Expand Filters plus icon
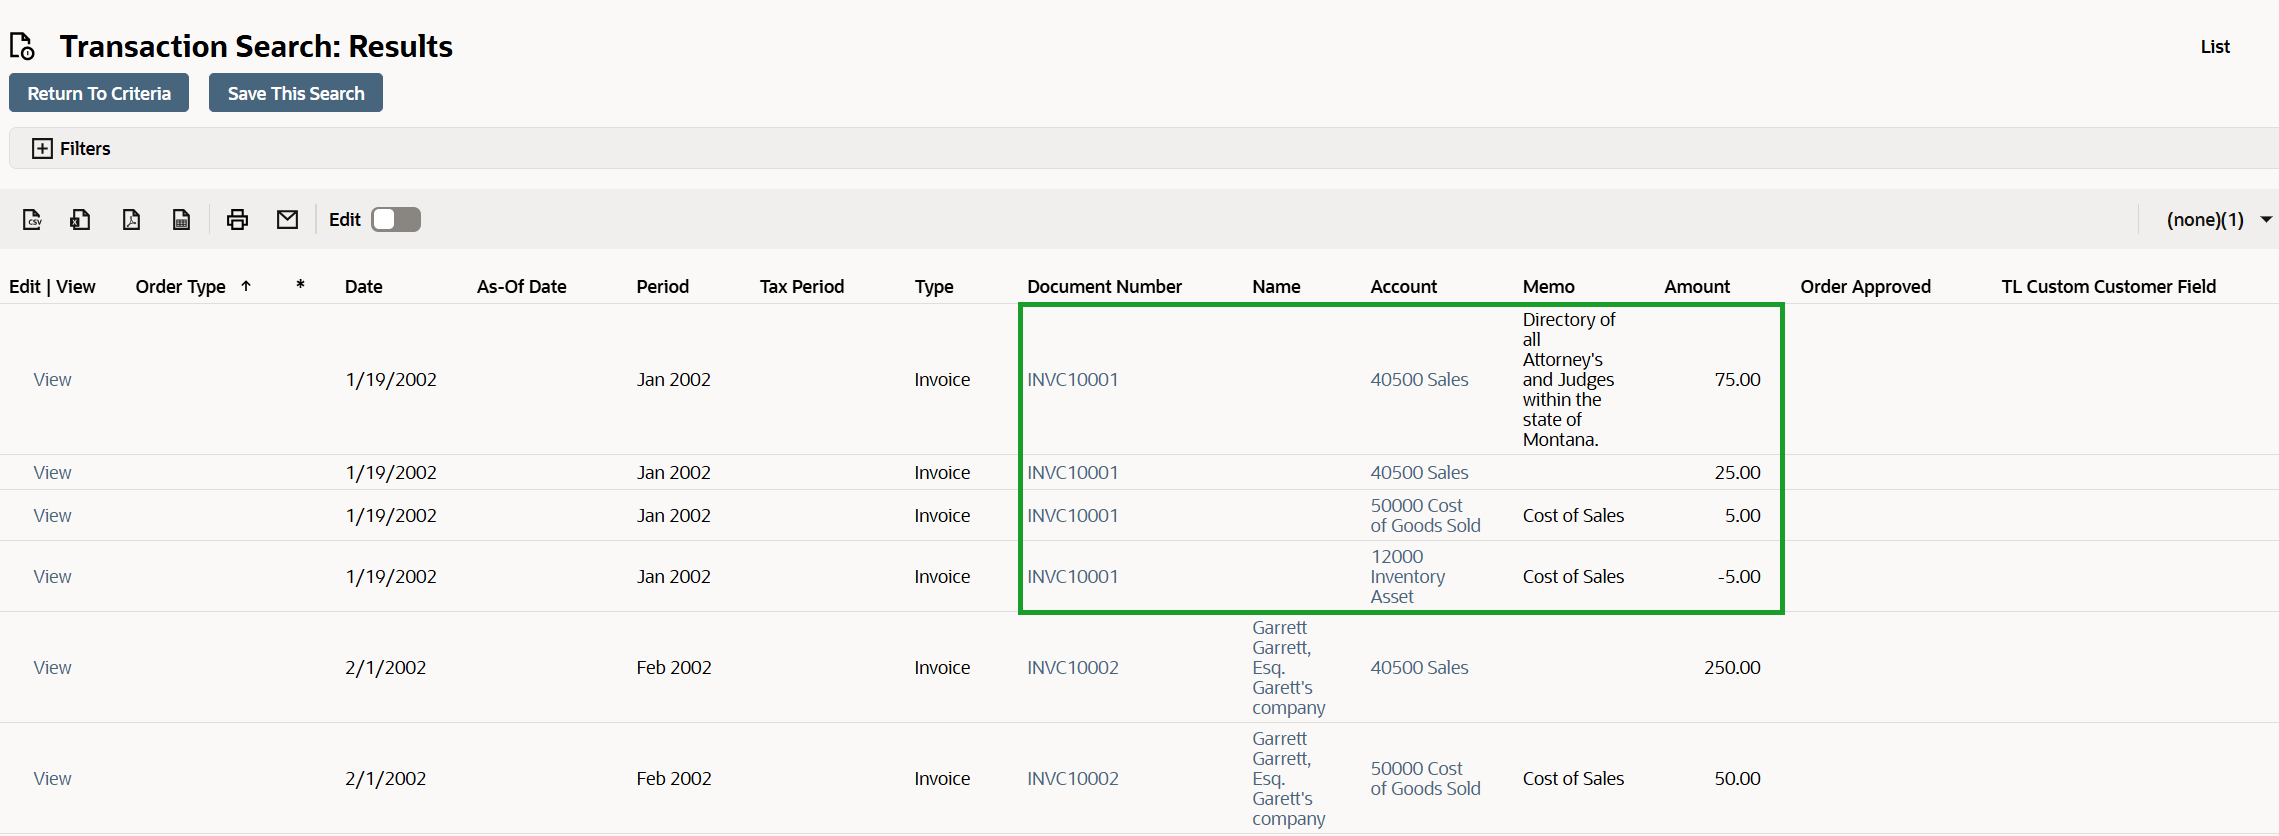 (x=42, y=148)
